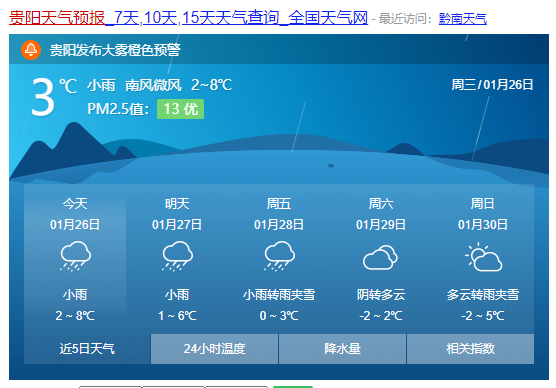The image size is (556, 388).
Task: Click the 南风微风 wind text
Action: [153, 85]
